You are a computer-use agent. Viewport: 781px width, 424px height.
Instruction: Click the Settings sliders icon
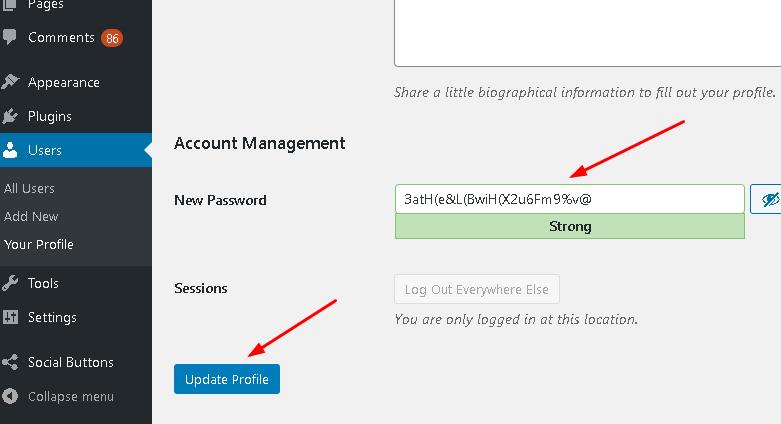(11, 317)
